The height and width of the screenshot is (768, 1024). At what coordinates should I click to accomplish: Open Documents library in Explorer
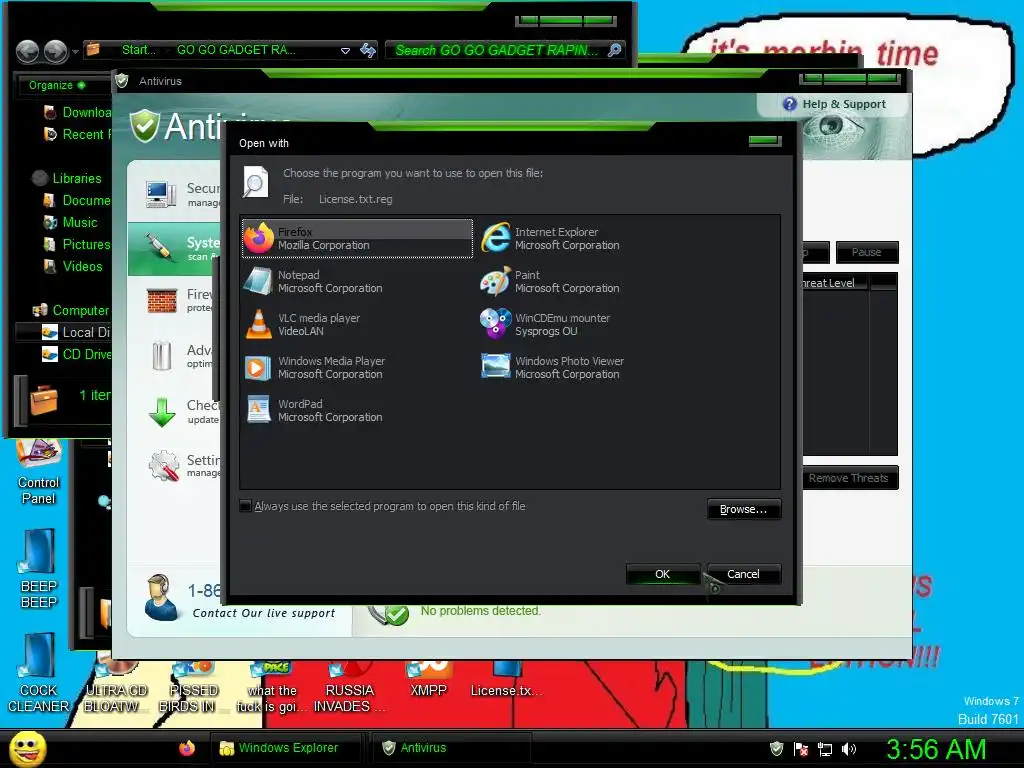tap(77, 200)
